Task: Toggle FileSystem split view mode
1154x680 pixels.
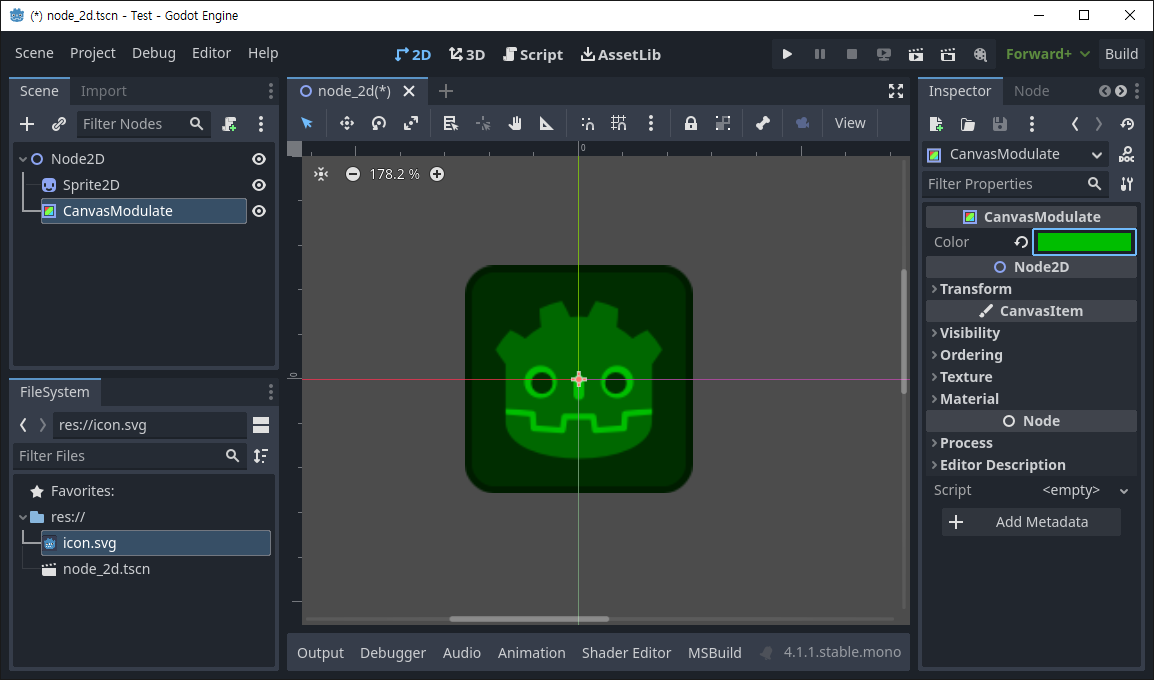Action: tap(261, 425)
